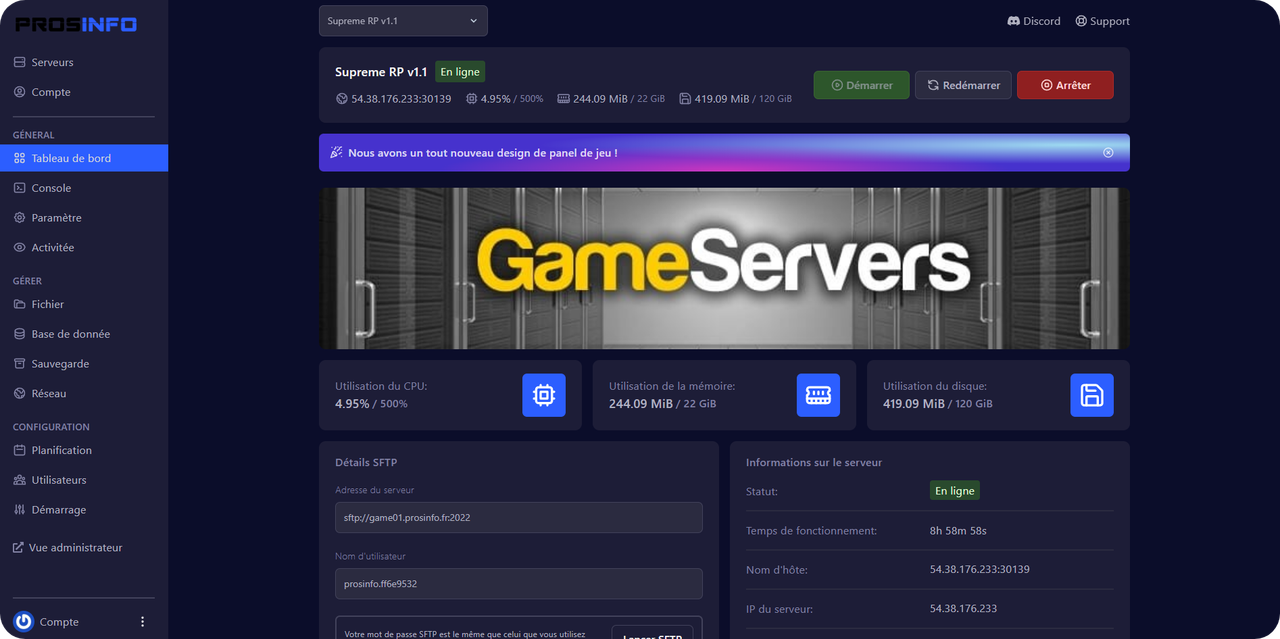Click the Discord logo icon
The image size is (1280, 639).
(x=1013, y=21)
